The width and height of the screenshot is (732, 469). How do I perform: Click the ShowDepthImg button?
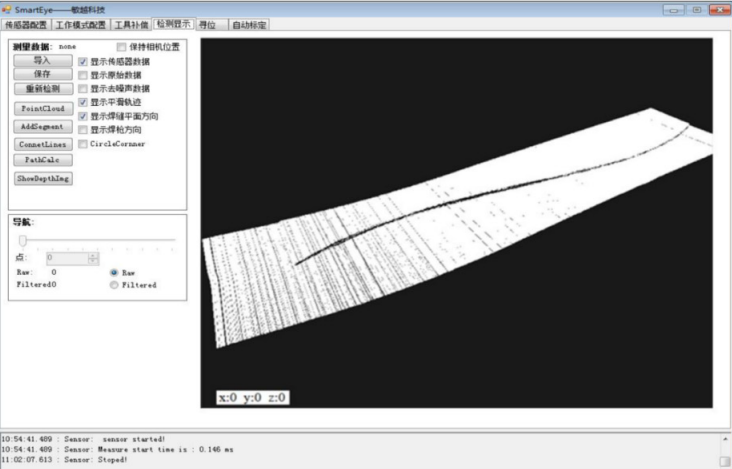tap(43, 178)
